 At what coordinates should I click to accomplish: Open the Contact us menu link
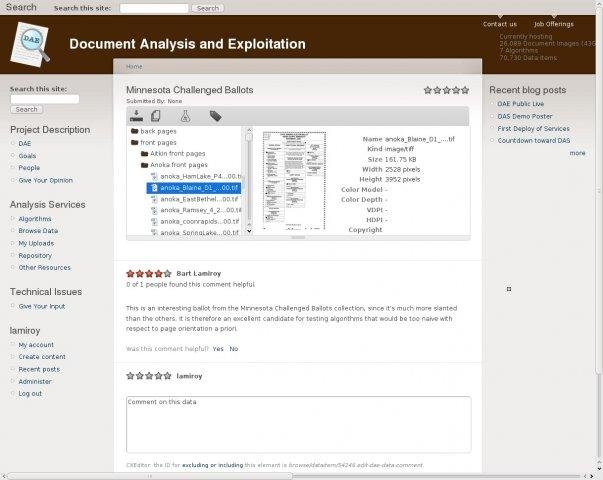(500, 24)
